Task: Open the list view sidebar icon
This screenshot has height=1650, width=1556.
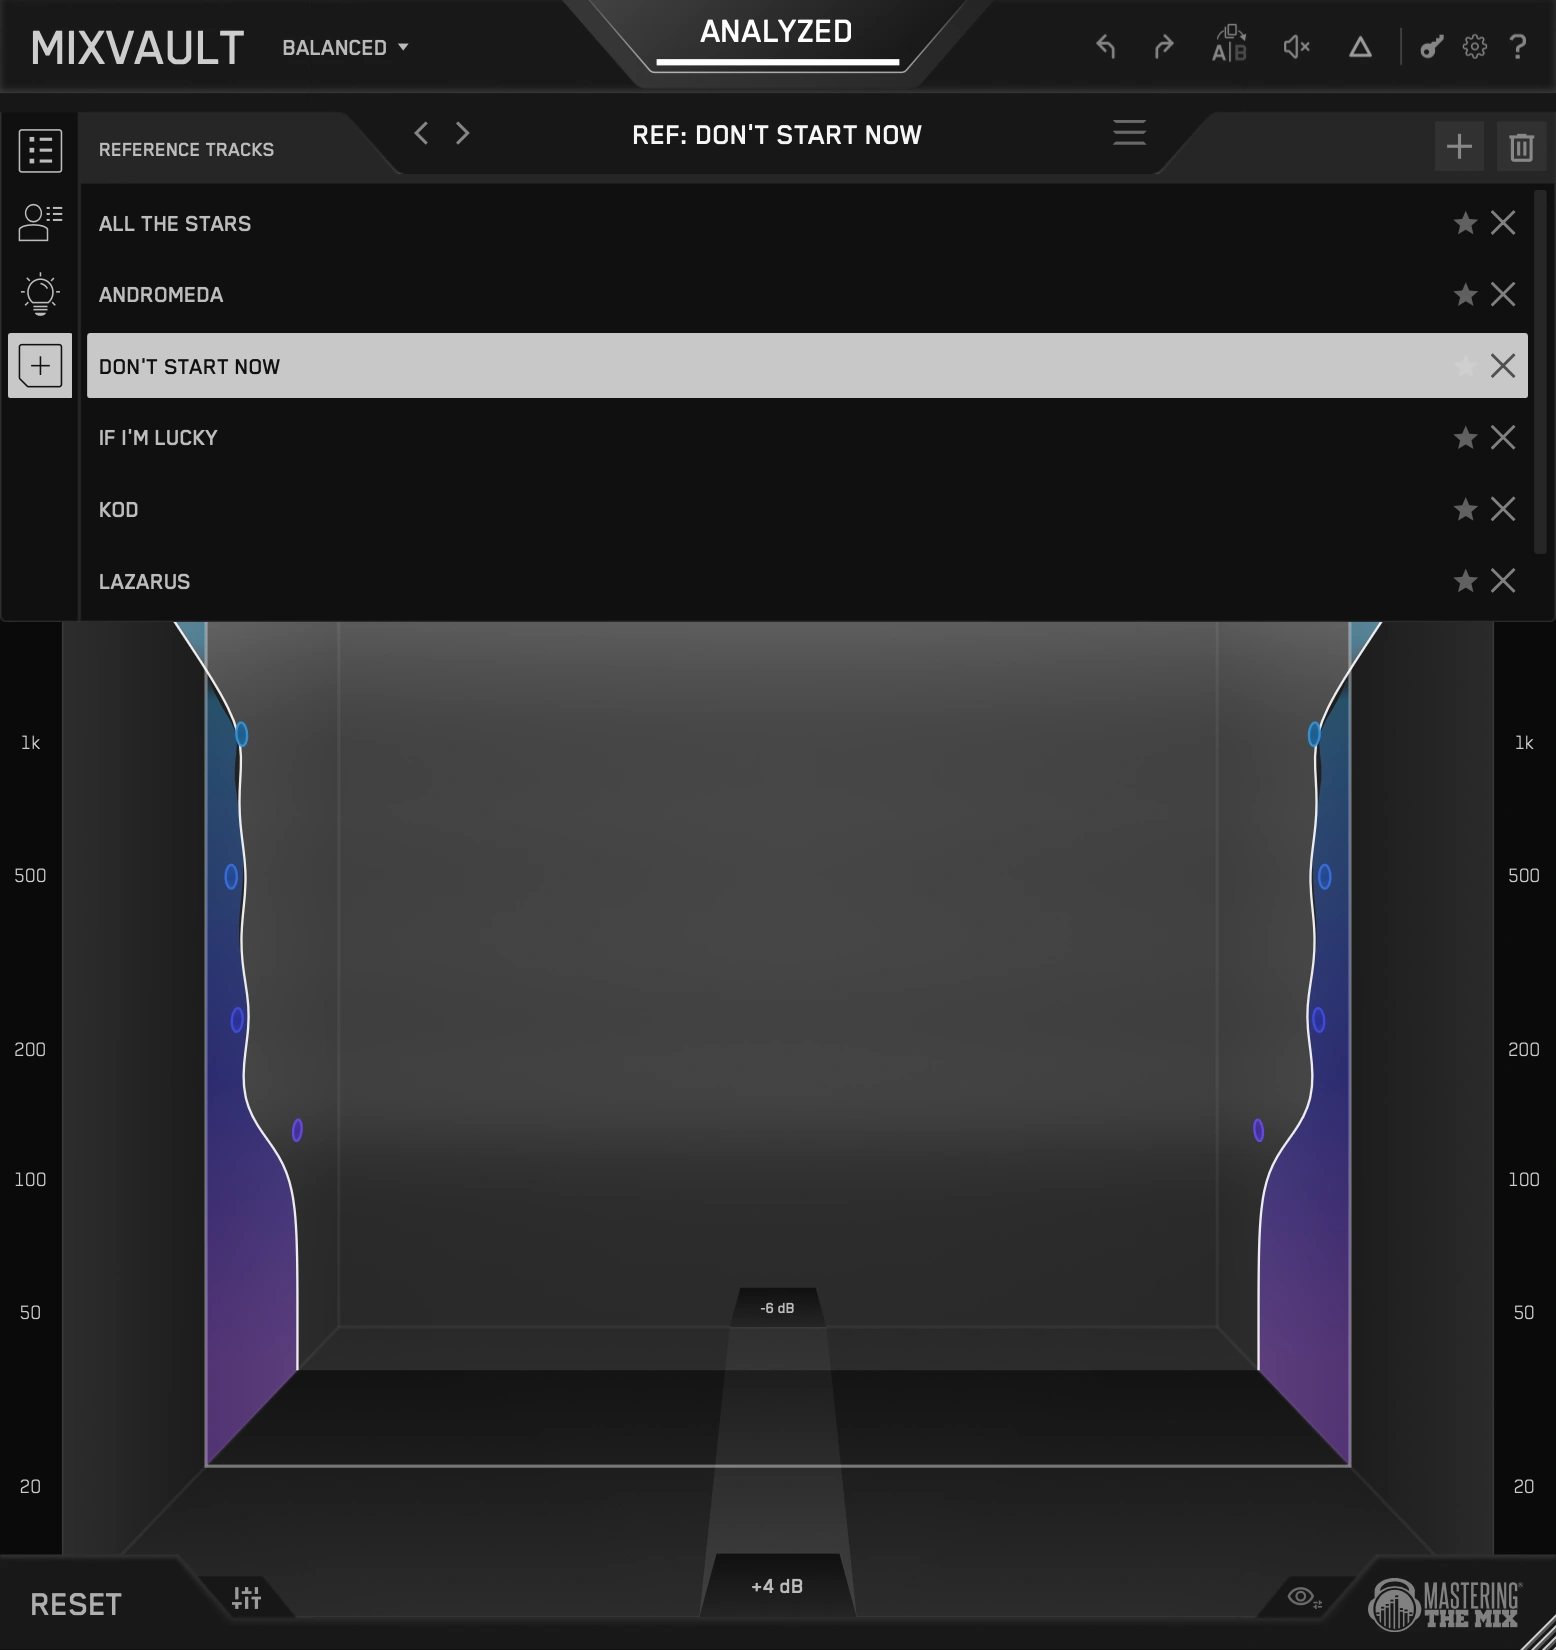Action: tap(40, 151)
